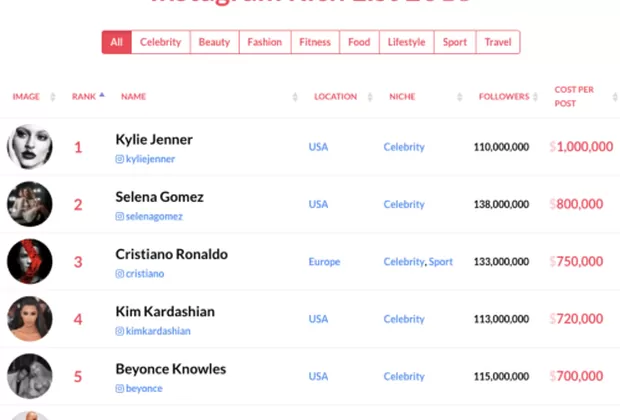The image size is (620, 420).
Task: Open Selena Gomez's profile thumbnail
Action: tap(30, 204)
